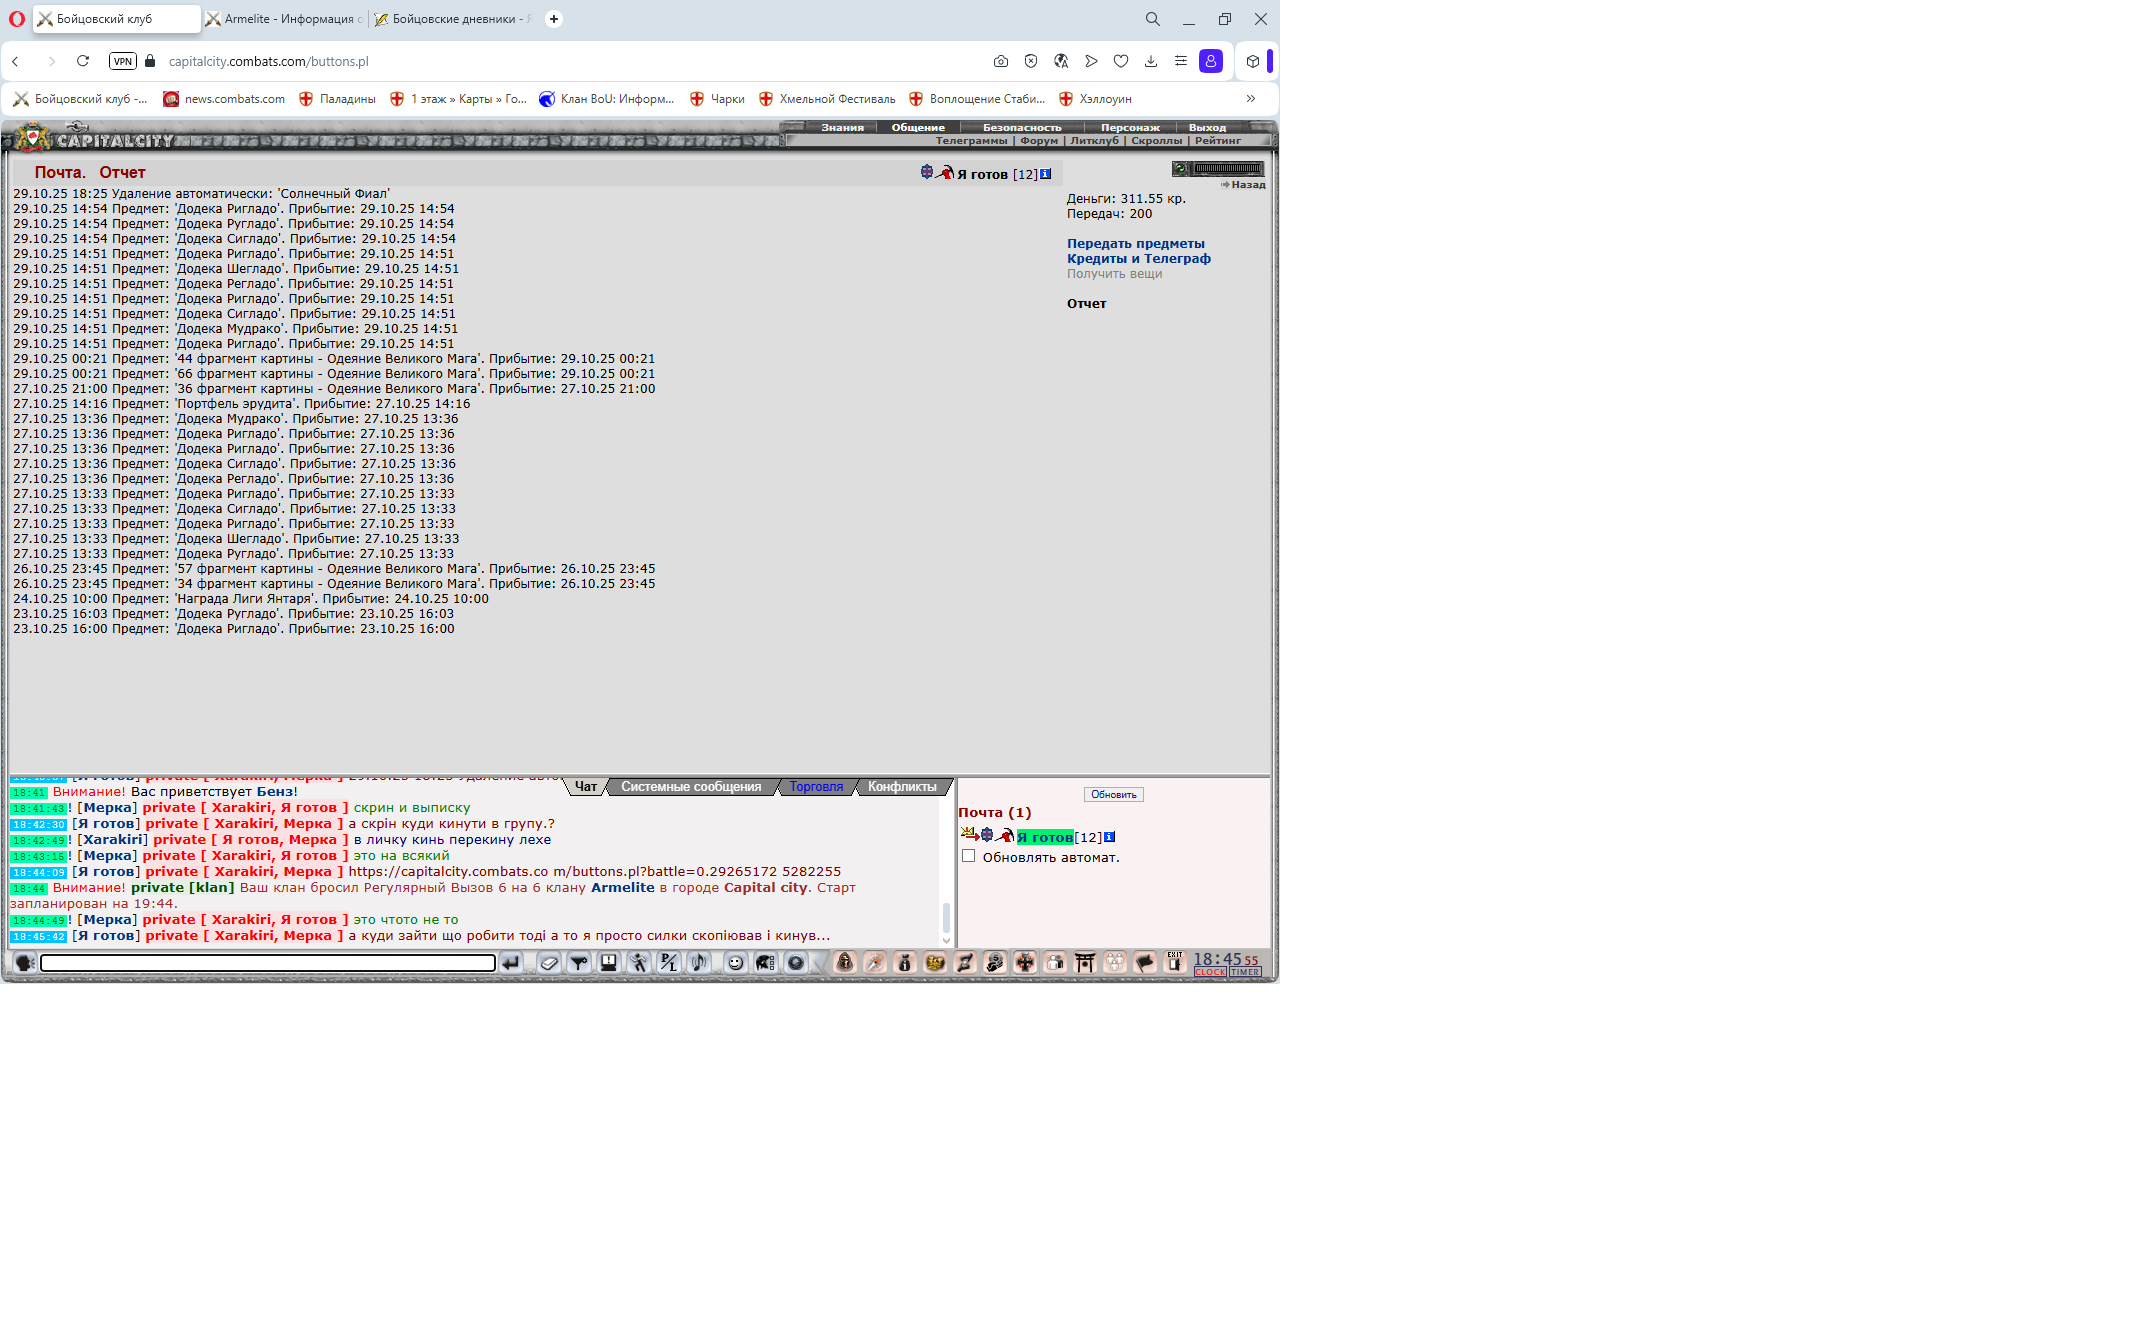Expand the hidden bookmarks chevron
The width and height of the screenshot is (2140, 1344).
click(1251, 98)
